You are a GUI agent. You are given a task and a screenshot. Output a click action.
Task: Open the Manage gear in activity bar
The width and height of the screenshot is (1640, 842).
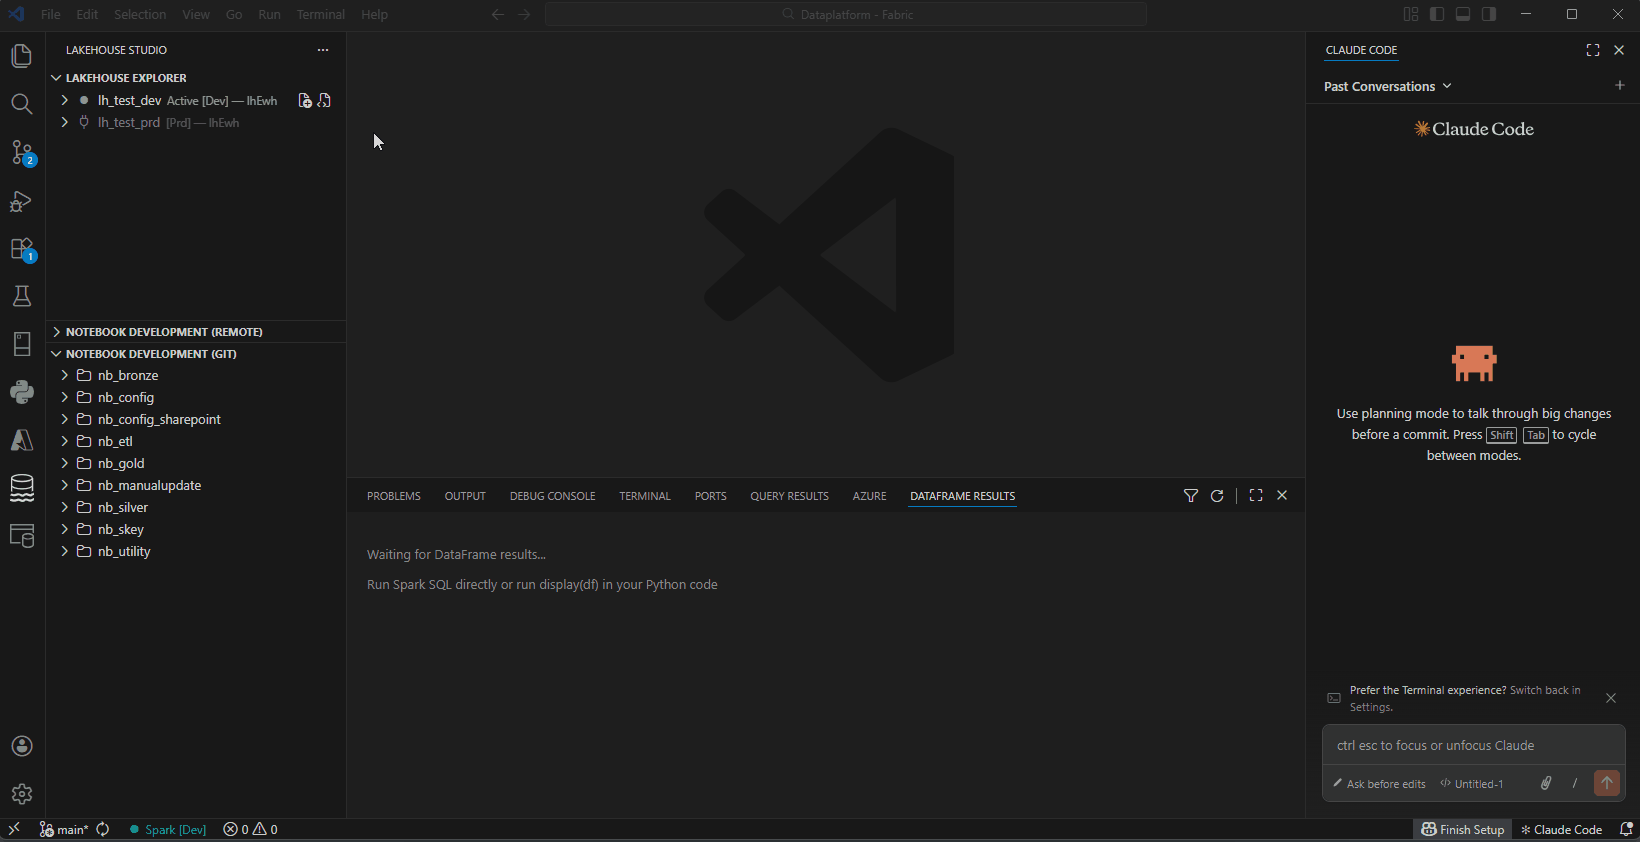pos(22,794)
